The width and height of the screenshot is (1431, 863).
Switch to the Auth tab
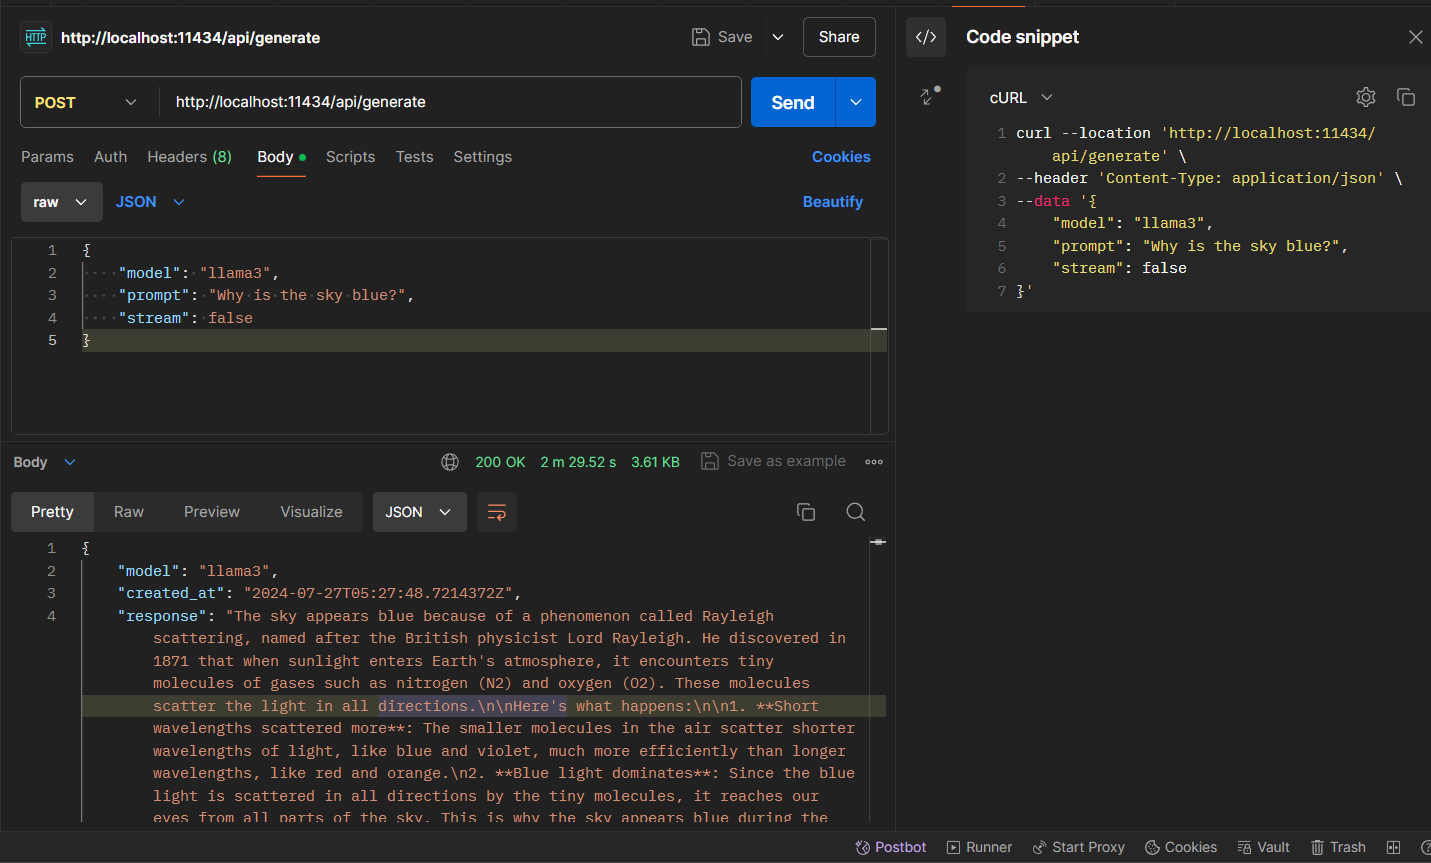(x=110, y=157)
